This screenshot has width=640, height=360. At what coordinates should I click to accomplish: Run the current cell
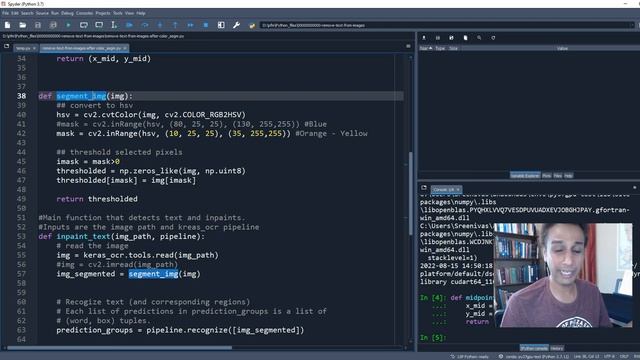coord(84,25)
